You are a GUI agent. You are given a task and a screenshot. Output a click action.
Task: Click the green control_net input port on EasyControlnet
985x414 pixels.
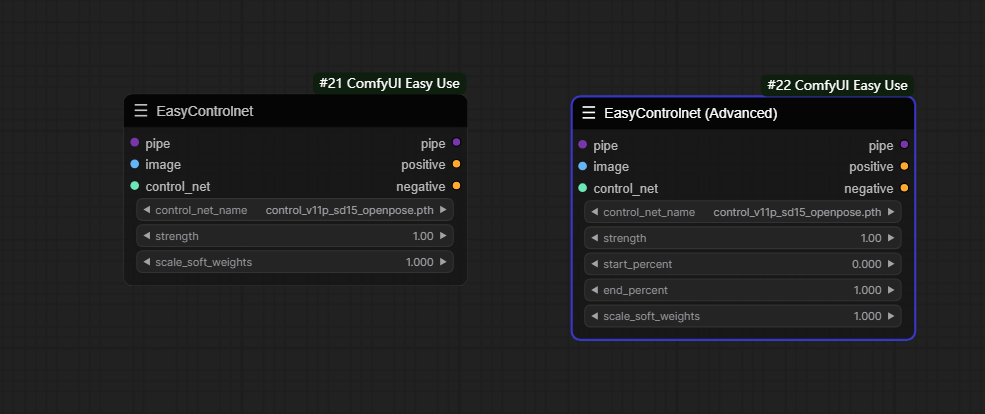134,186
